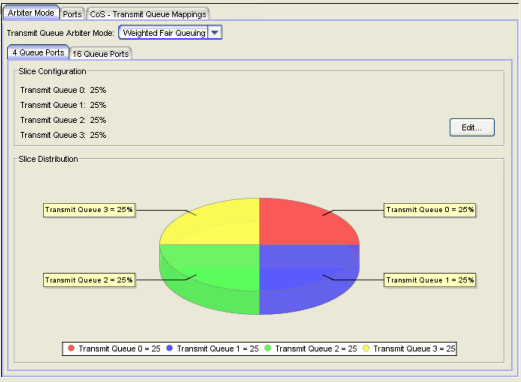Click legend text Transmit Queue 0 = 25

(x=119, y=349)
